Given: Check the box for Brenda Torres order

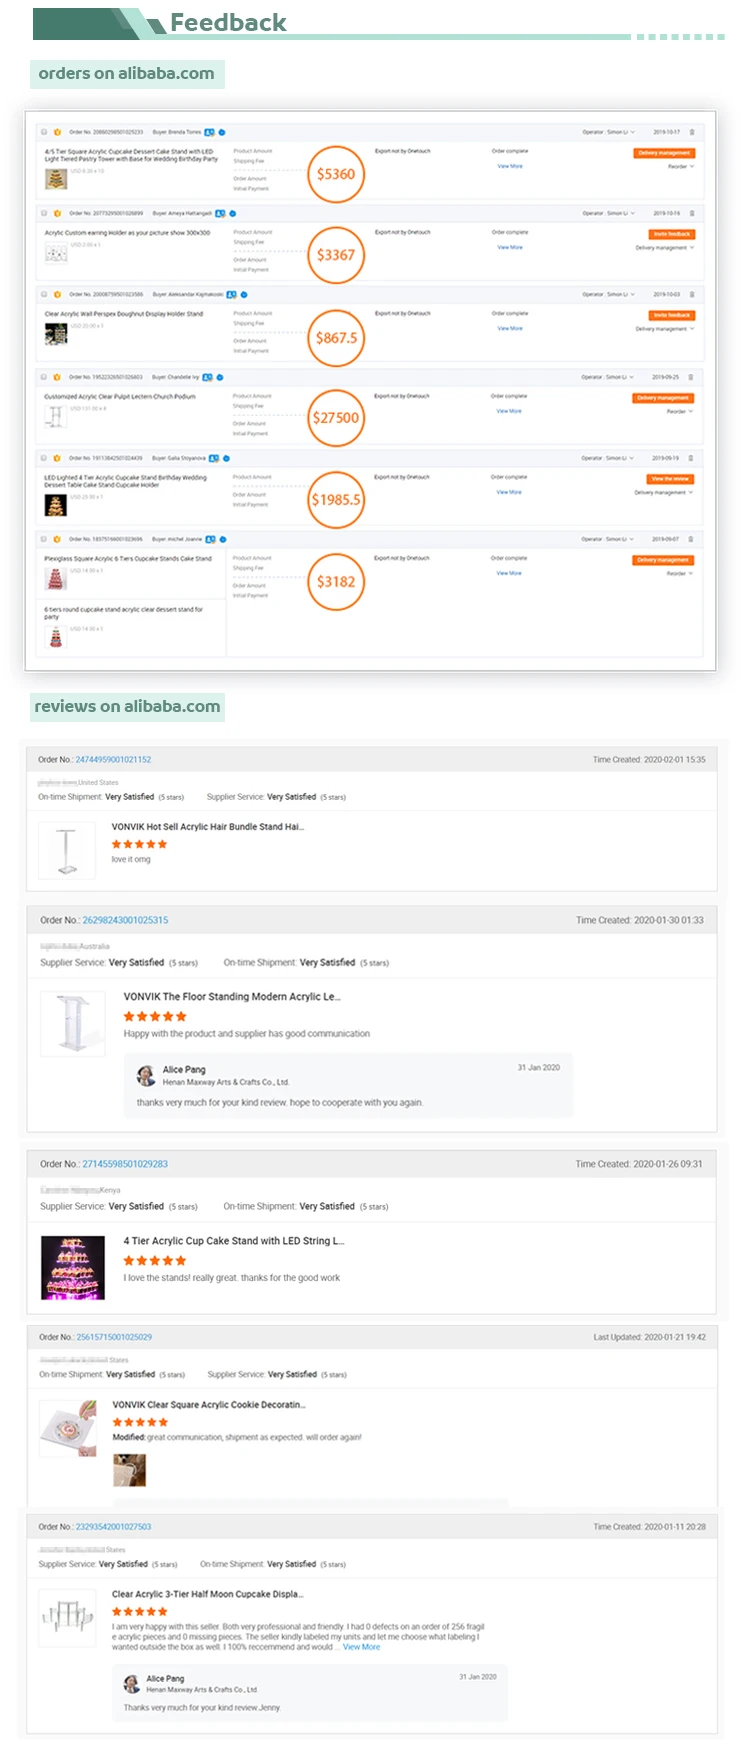Looking at the screenshot, I should pyautogui.click(x=44, y=132).
